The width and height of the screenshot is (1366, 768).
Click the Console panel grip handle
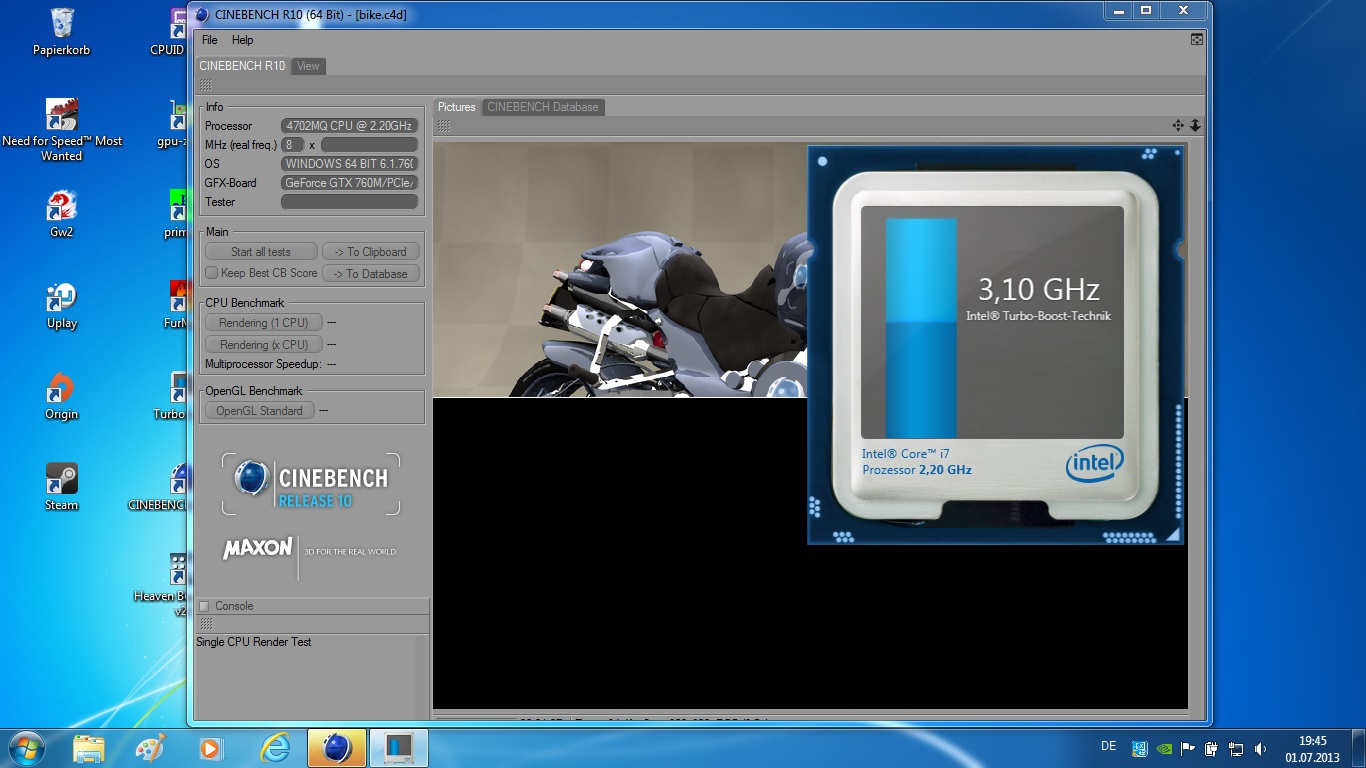coord(205,623)
